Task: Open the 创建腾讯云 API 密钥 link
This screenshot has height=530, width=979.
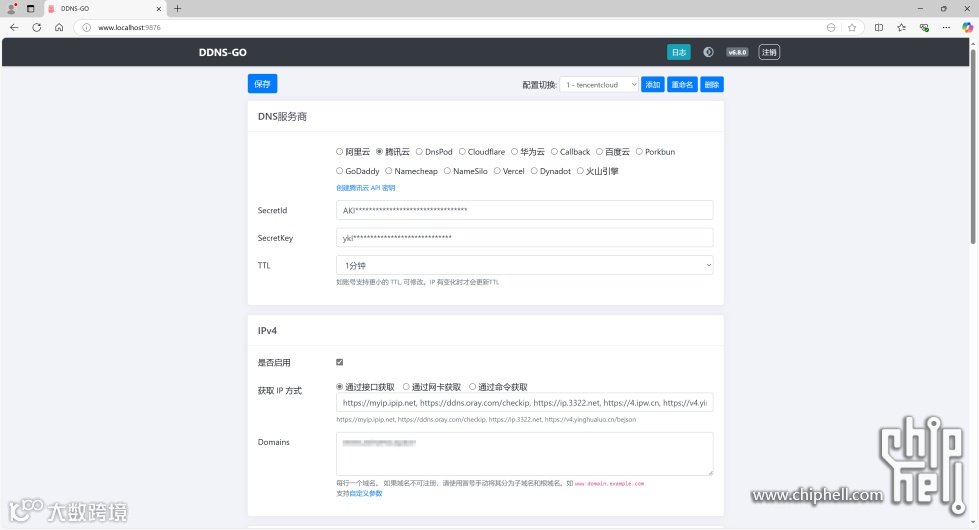Action: (366, 188)
